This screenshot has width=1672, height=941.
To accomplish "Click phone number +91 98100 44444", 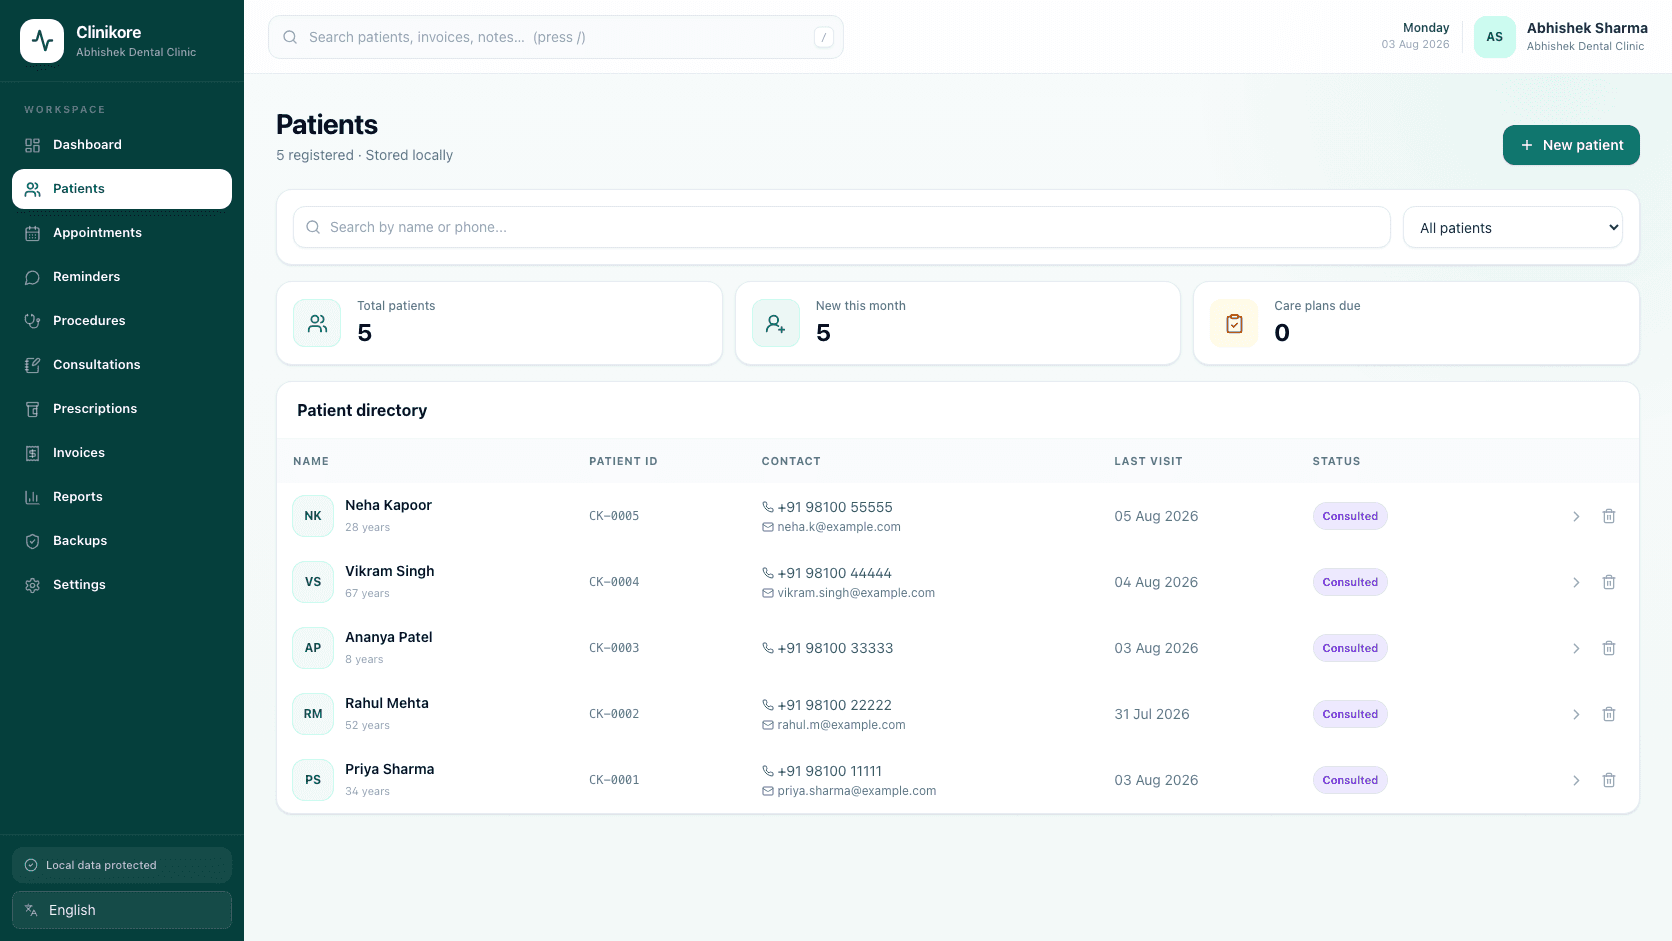I will [x=834, y=573].
